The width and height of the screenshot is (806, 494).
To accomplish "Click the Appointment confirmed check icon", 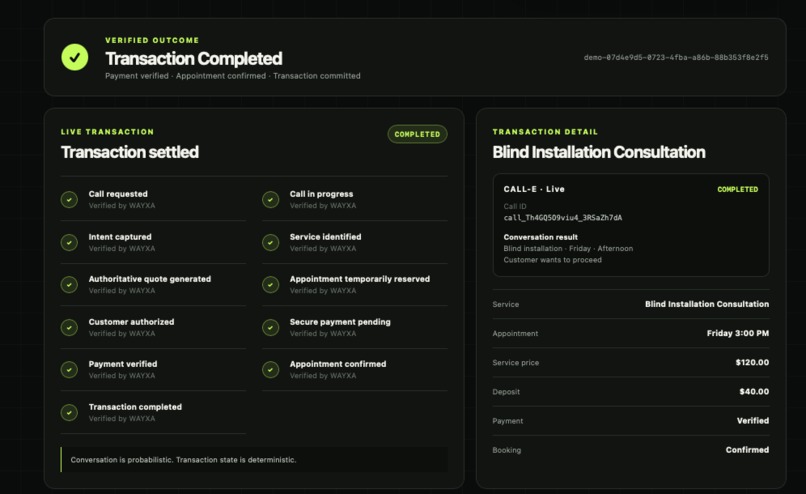I will pyautogui.click(x=270, y=370).
